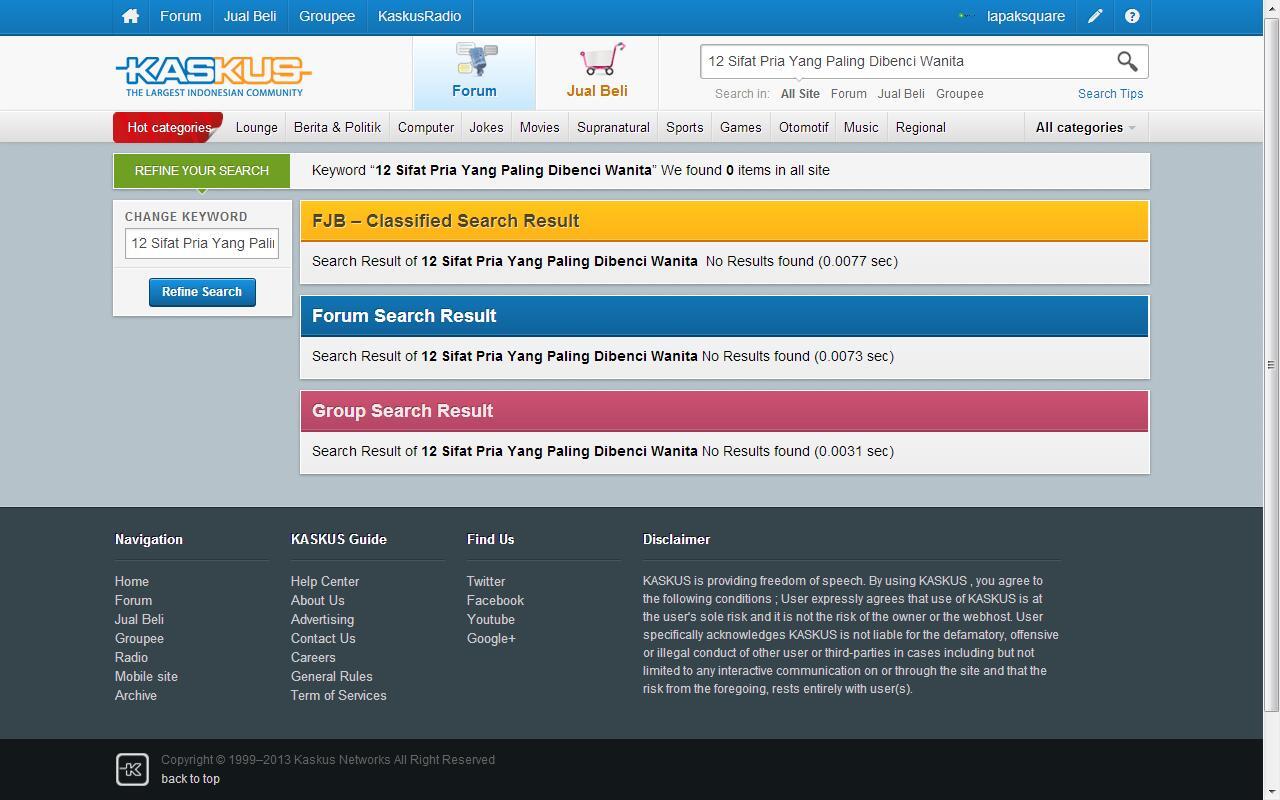Viewport: 1280px width, 800px height.
Task: Open Forum in the top navigation bar
Action: [180, 16]
